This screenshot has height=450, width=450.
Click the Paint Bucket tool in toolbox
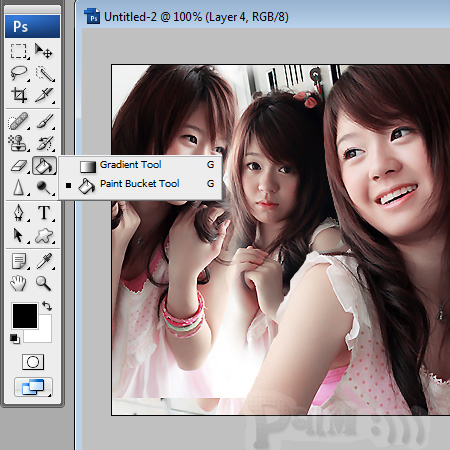(44, 166)
